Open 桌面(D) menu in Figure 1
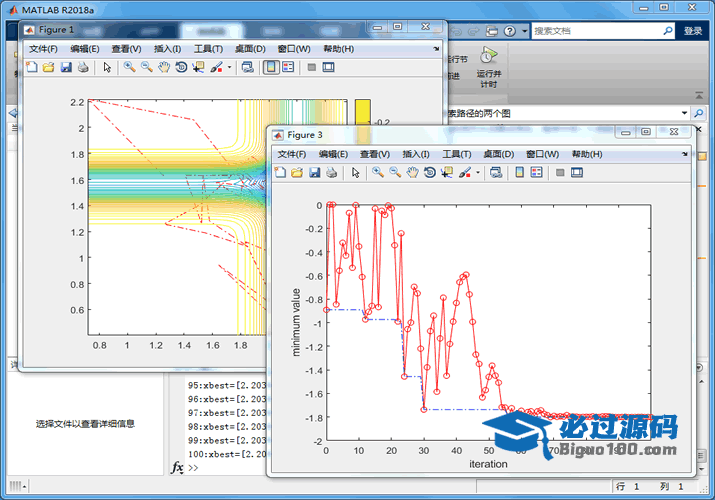Screen dimensions: 715x500 pos(250,49)
